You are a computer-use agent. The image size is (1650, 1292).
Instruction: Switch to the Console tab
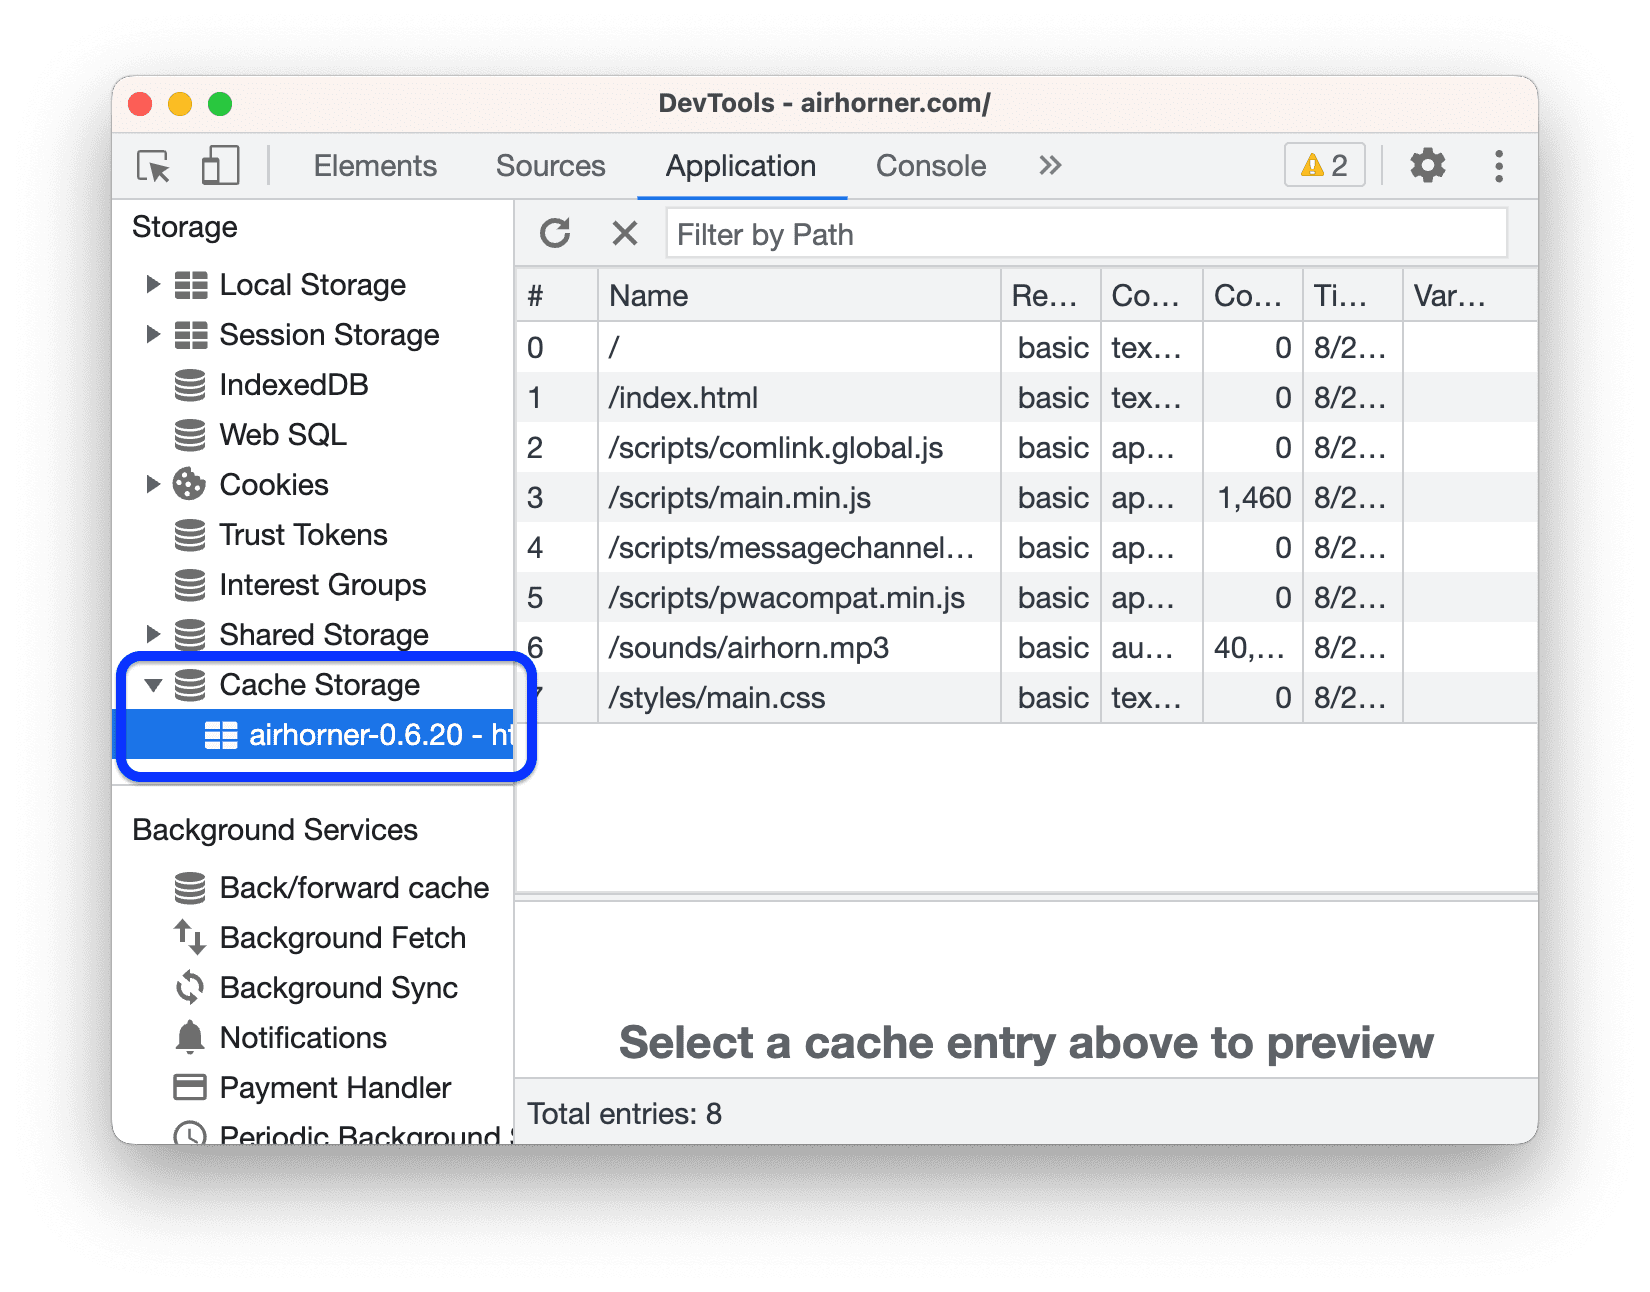point(930,166)
